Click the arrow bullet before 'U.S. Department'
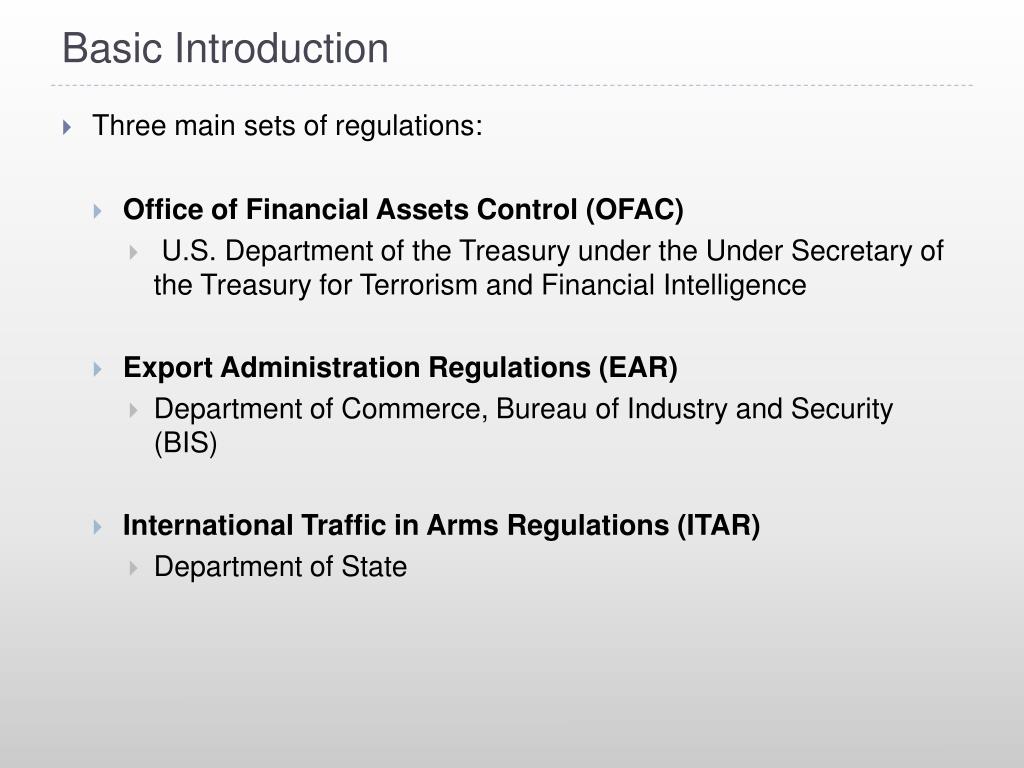Screen dimensions: 1024x768 (134, 252)
